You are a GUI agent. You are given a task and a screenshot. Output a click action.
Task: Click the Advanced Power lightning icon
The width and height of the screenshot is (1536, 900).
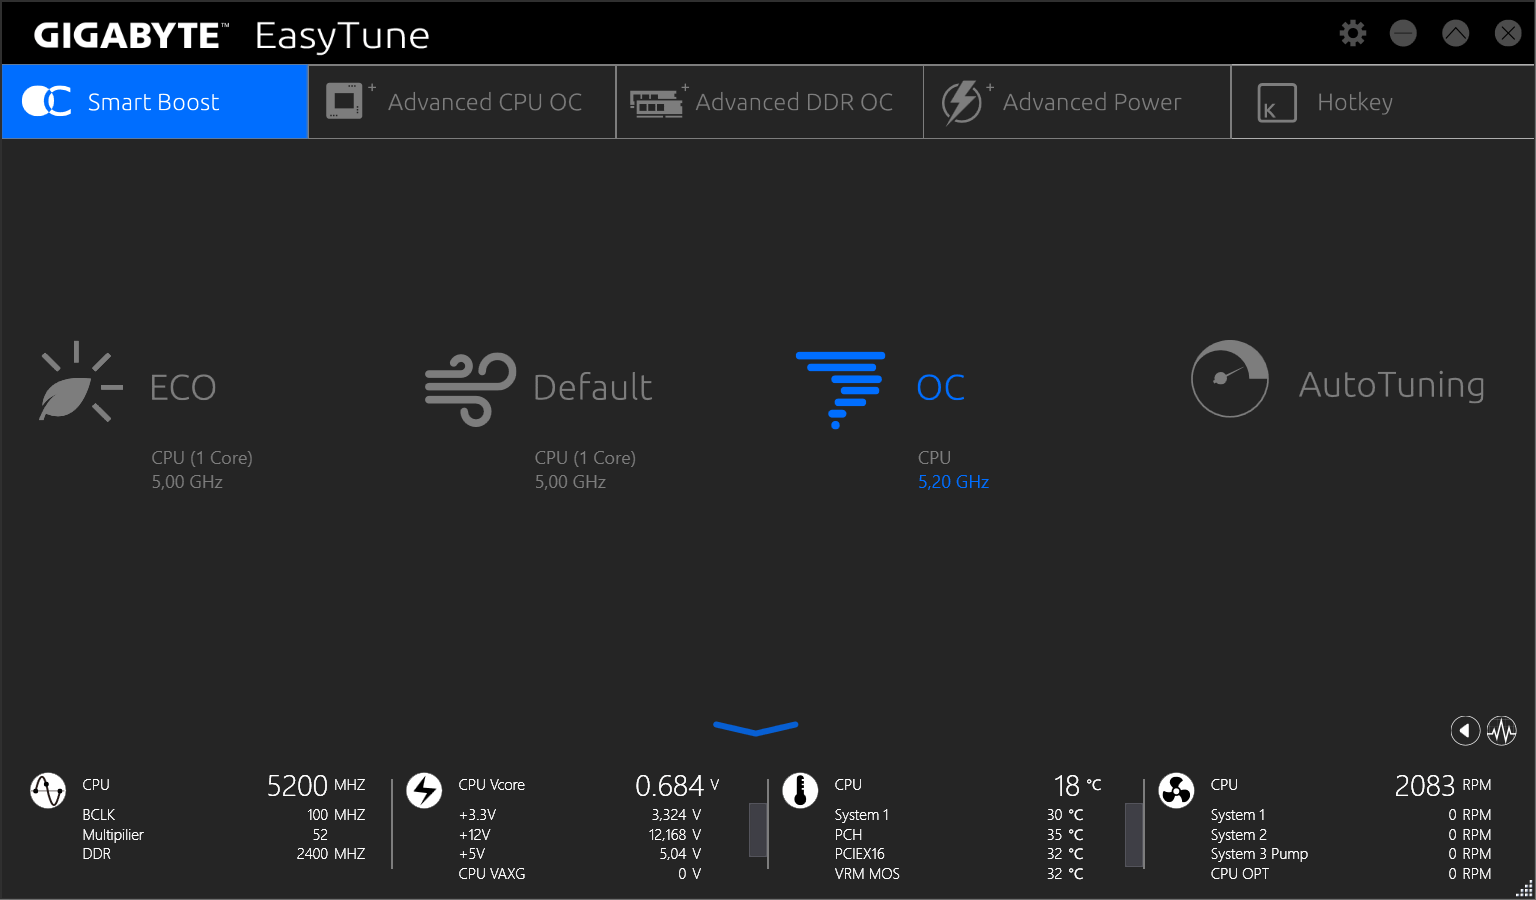pyautogui.click(x=967, y=102)
